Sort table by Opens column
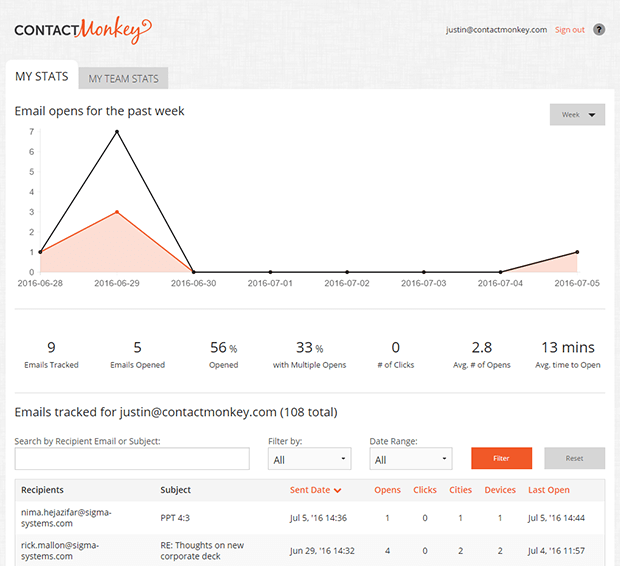This screenshot has width=620, height=566. [x=388, y=490]
